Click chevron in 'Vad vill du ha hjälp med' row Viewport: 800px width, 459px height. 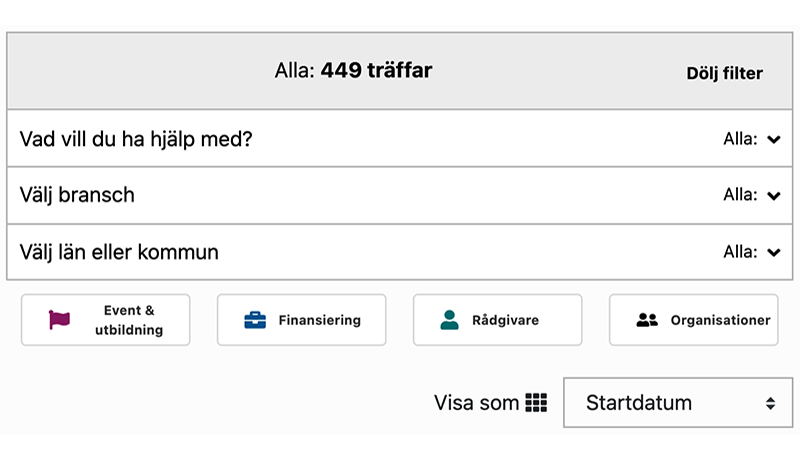[773, 140]
